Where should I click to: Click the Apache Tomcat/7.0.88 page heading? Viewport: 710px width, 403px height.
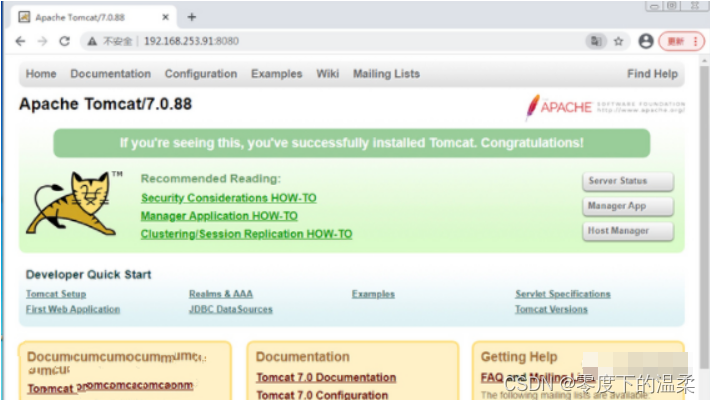(x=106, y=104)
